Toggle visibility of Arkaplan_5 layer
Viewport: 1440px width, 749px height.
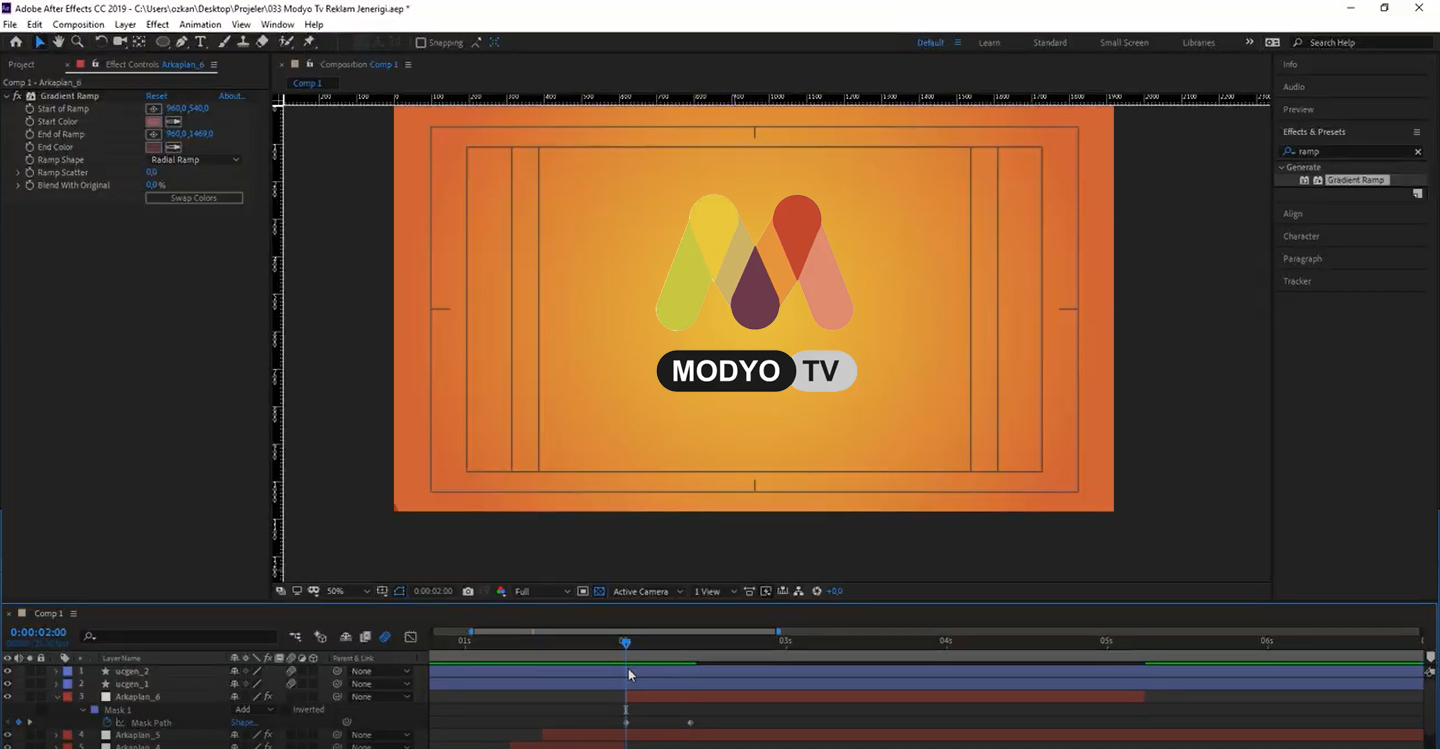(x=8, y=735)
